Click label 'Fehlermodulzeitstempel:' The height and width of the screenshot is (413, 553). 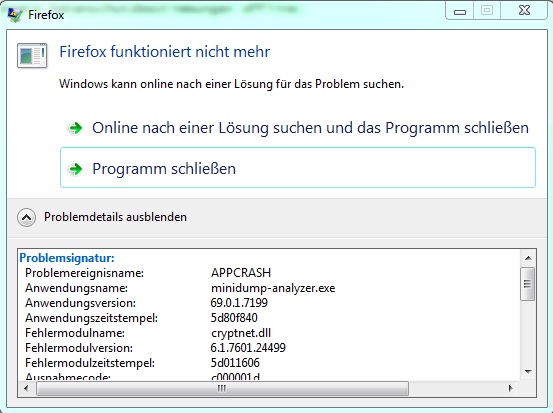click(90, 363)
